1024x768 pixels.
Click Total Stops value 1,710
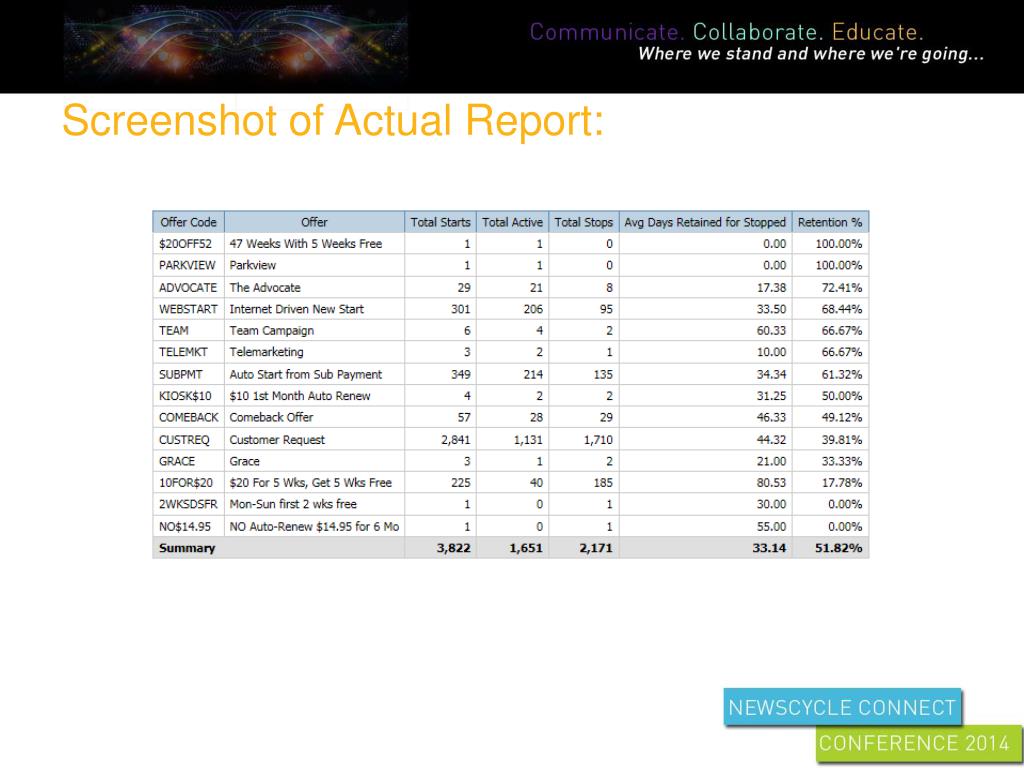(x=598, y=440)
